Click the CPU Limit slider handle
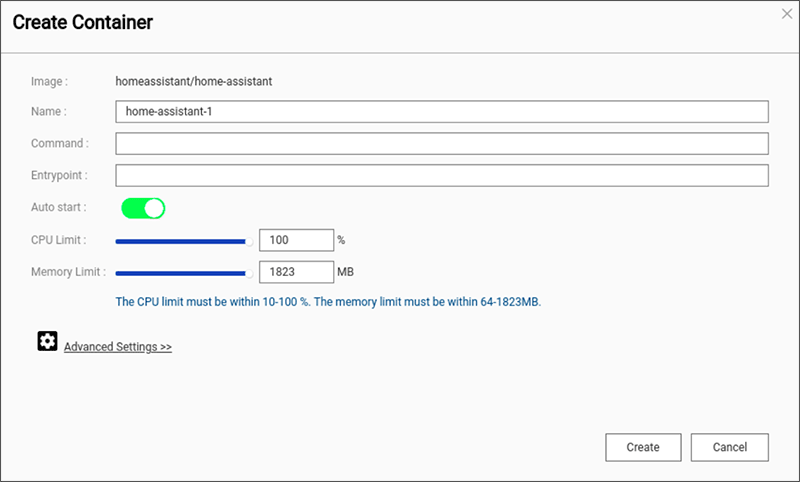Screen dimensions: 800x482 point(249,242)
